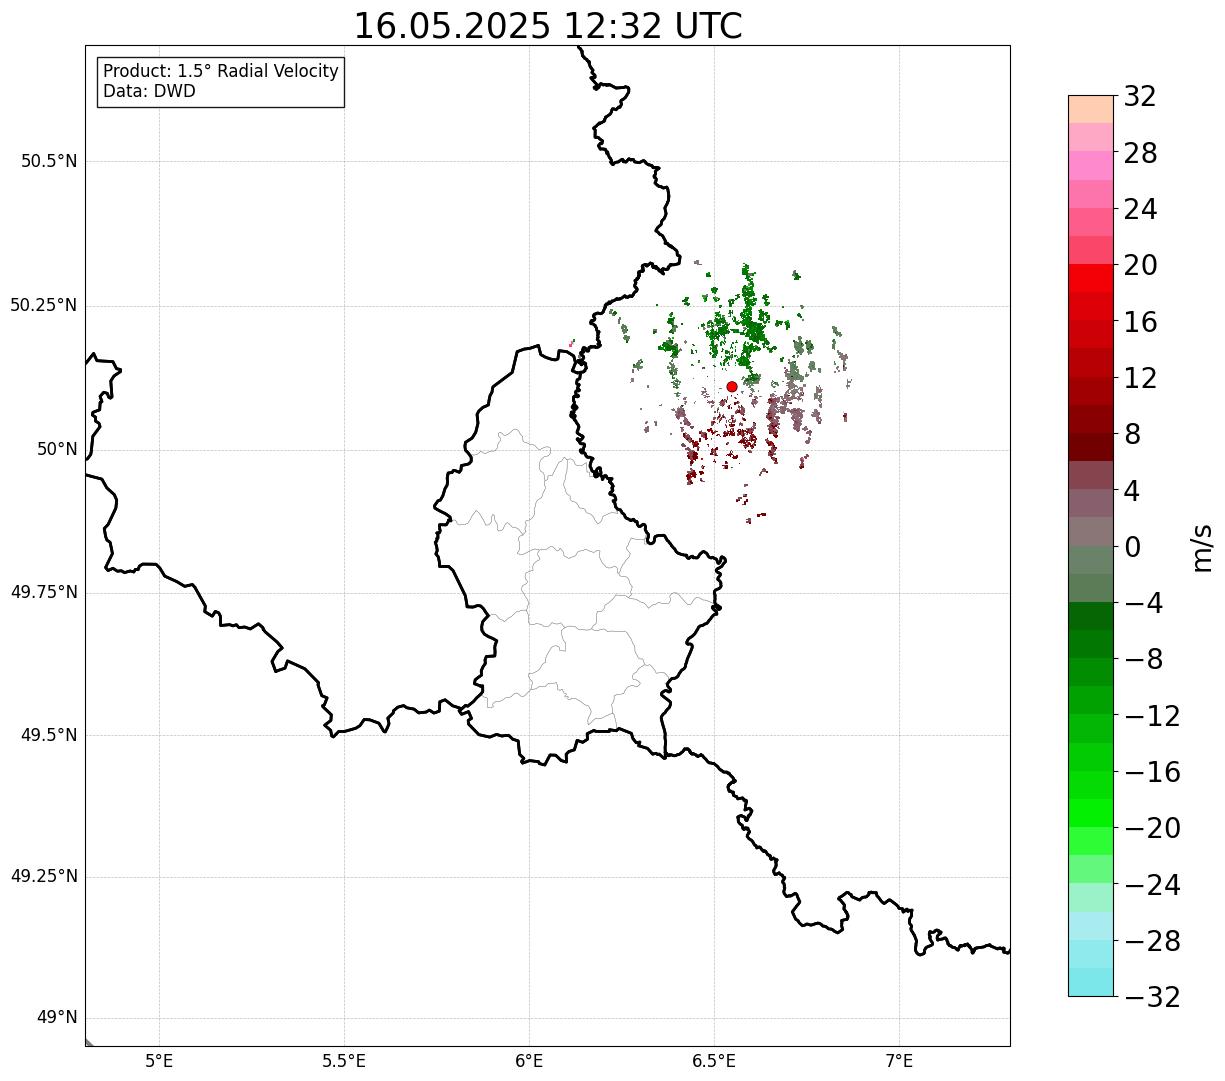Image resolution: width=1225 pixels, height=1081 pixels.
Task: Click the "Product: 1.5° Radial Velocity" text
Action: [221, 72]
